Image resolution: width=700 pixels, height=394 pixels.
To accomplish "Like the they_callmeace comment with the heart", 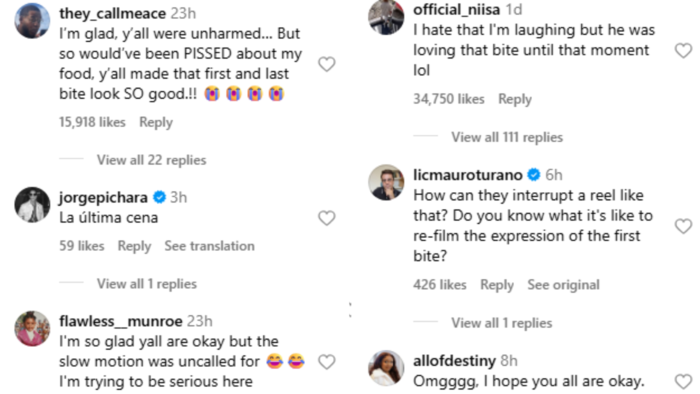I will [x=326, y=64].
